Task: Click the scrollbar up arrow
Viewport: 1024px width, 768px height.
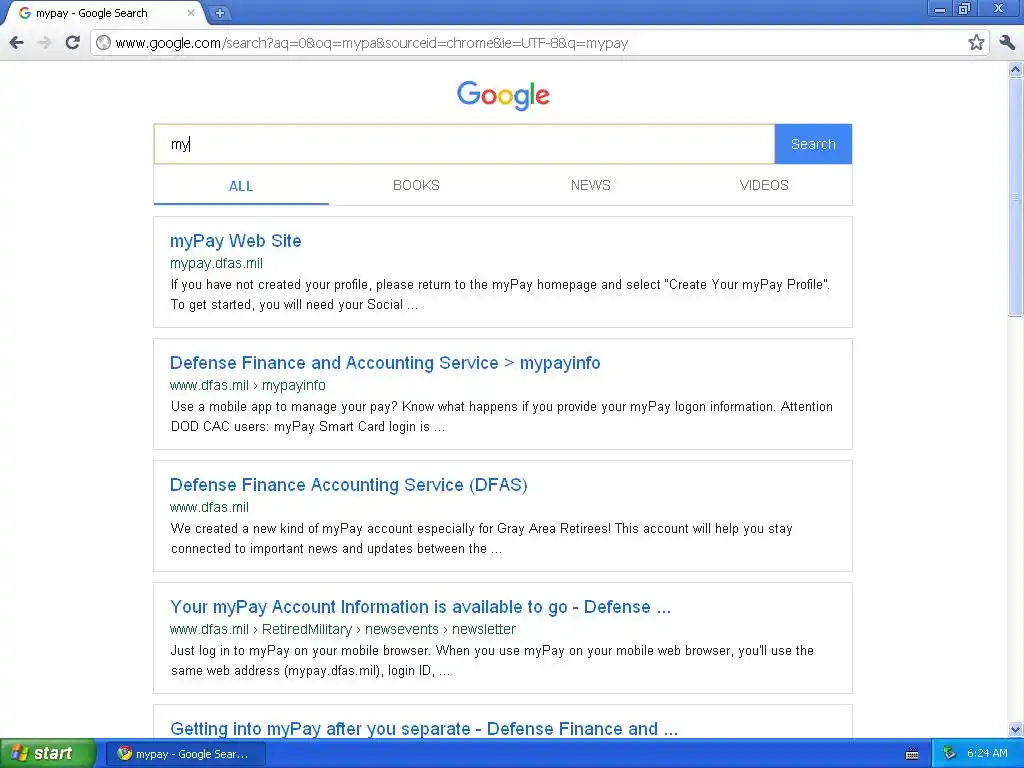Action: 1015,69
